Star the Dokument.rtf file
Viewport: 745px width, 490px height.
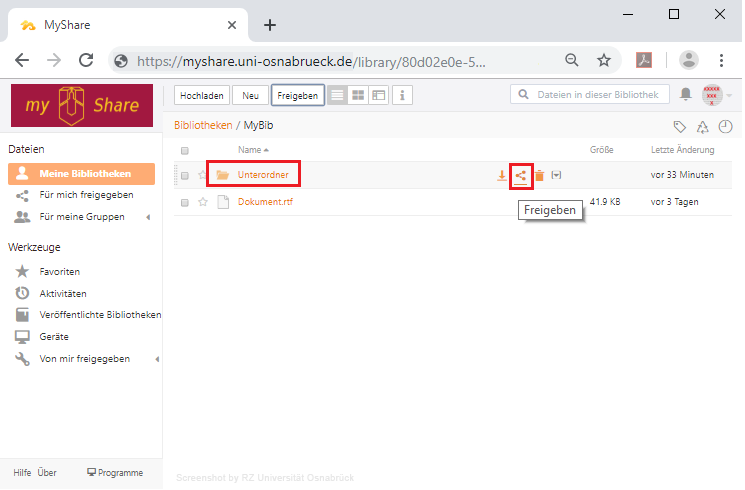point(203,202)
